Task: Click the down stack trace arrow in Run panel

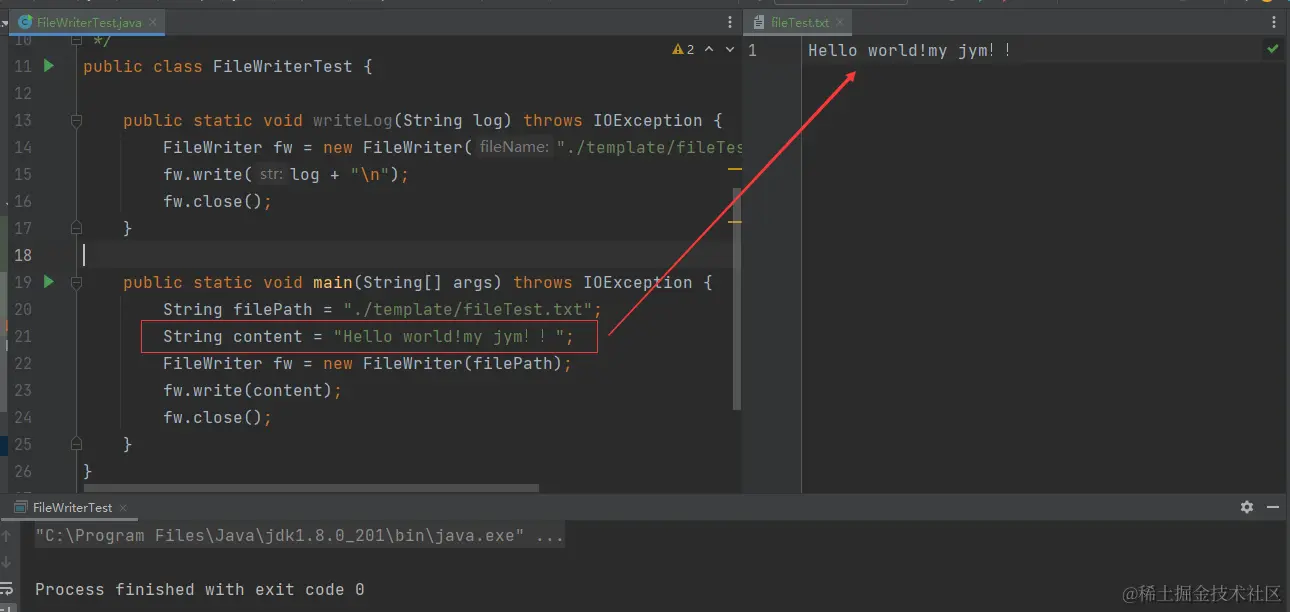Action: click(8, 561)
